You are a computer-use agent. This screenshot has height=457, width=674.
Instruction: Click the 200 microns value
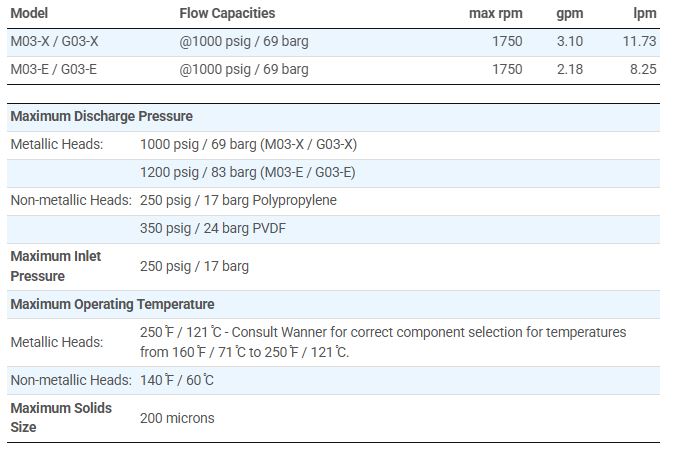[x=177, y=418]
